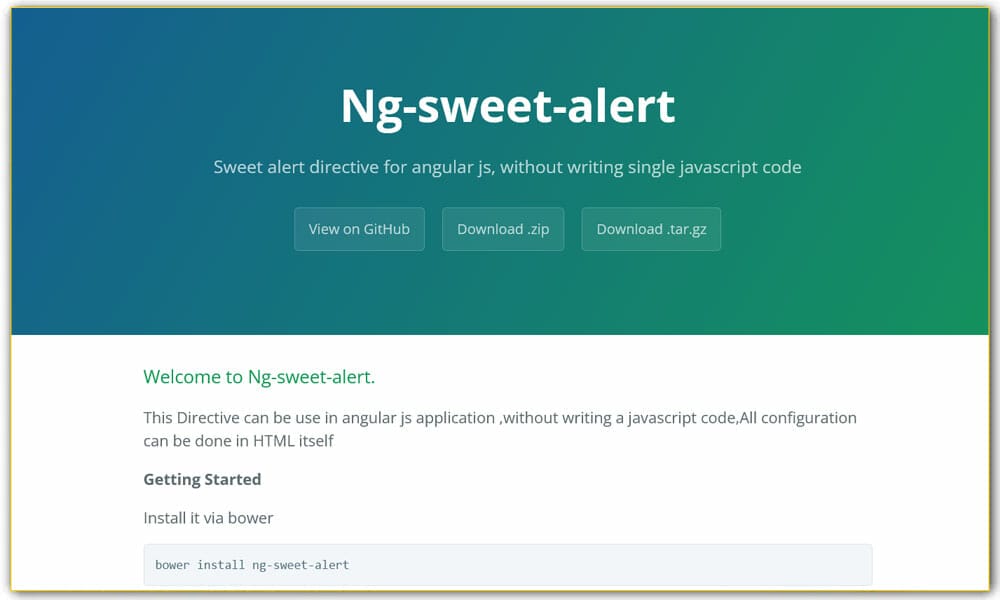Select the word bower in the code snippet
Viewport: 1000px width, 600px height.
[172, 564]
